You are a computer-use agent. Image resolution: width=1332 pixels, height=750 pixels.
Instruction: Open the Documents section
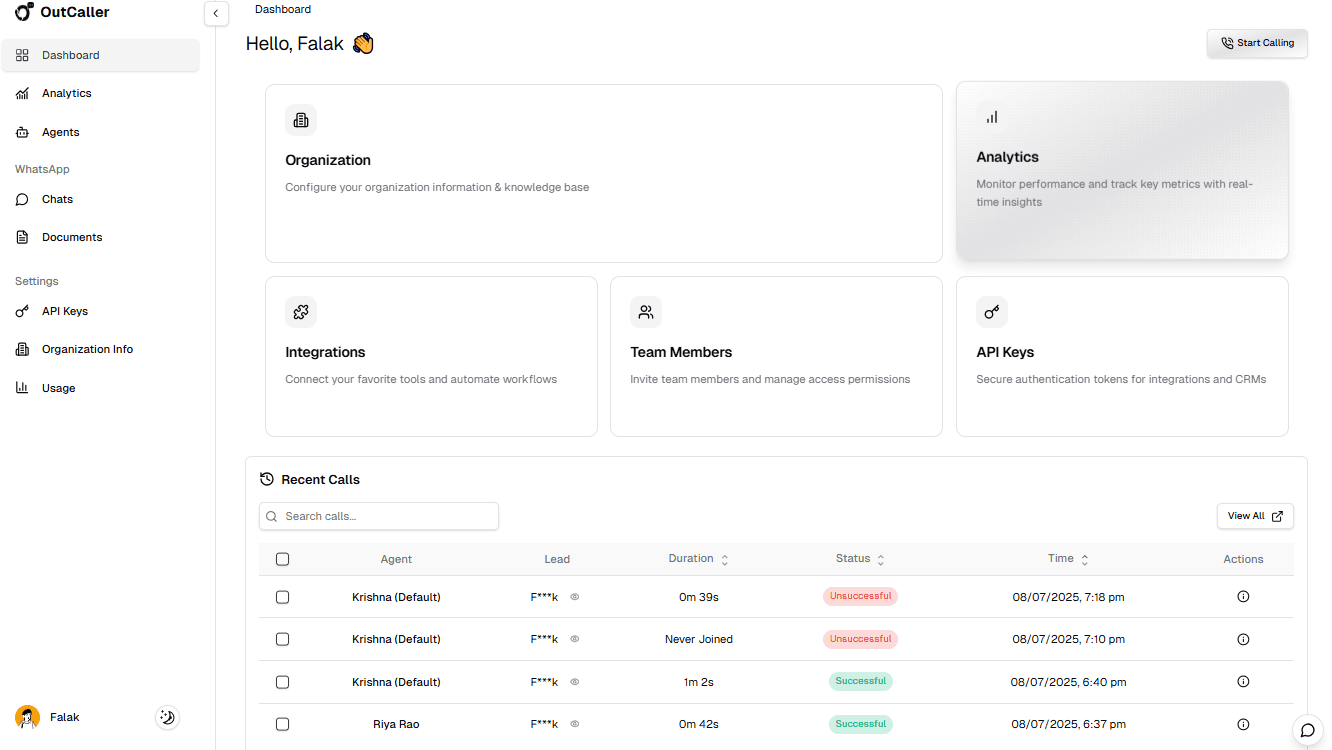[x=71, y=236]
